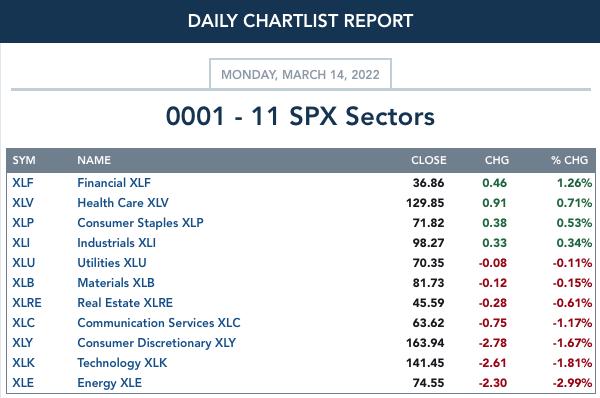The width and height of the screenshot is (600, 398).
Task: Open Communication Services XLC link
Action: click(x=159, y=323)
